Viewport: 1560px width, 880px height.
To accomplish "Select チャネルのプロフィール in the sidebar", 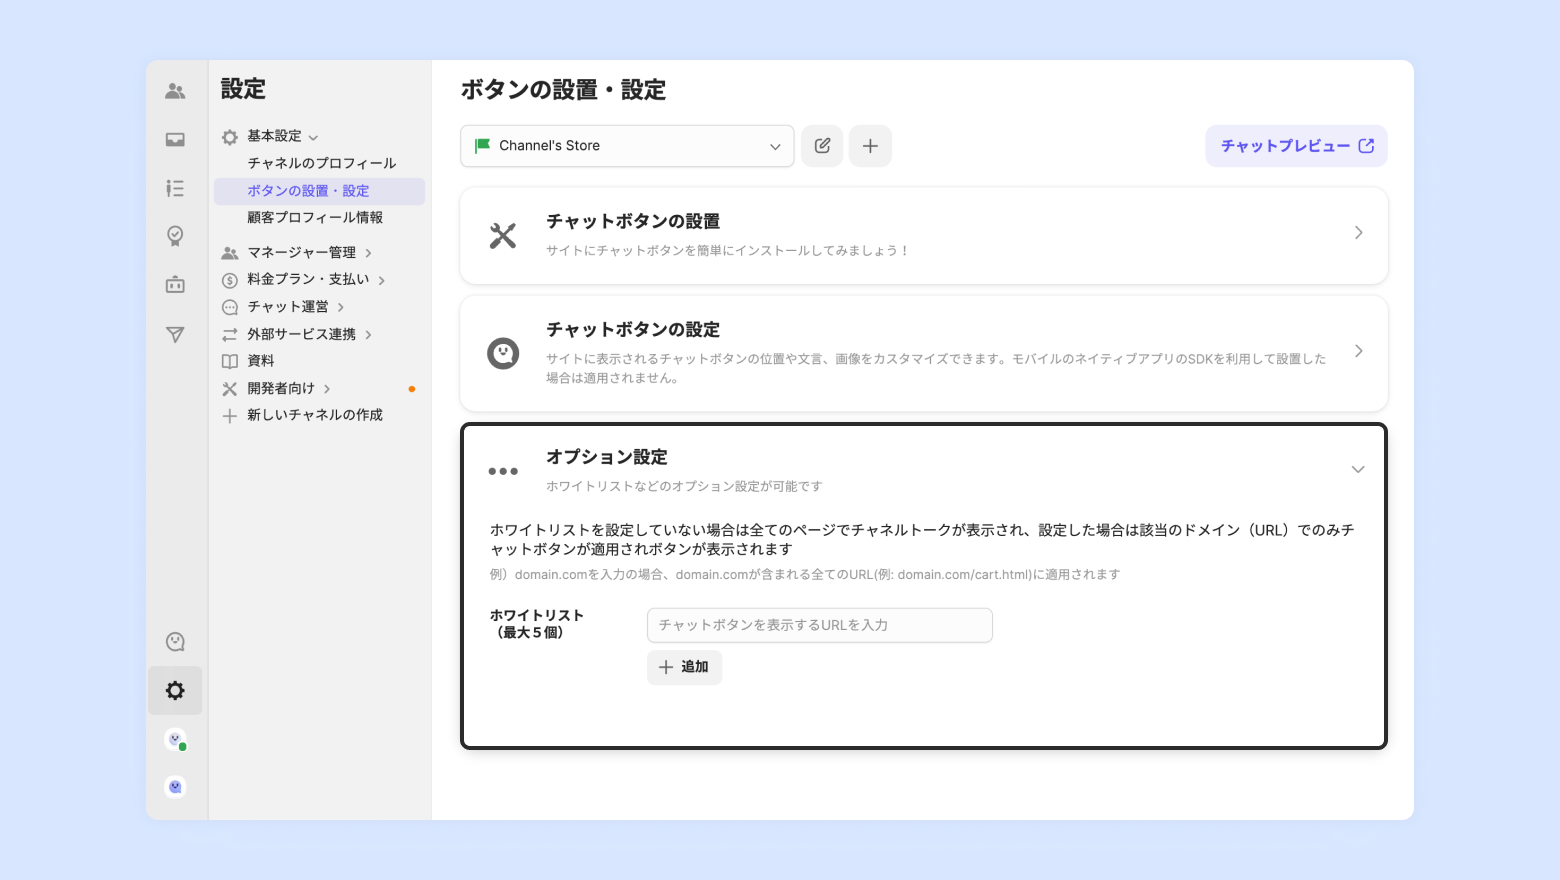I will tap(322, 163).
